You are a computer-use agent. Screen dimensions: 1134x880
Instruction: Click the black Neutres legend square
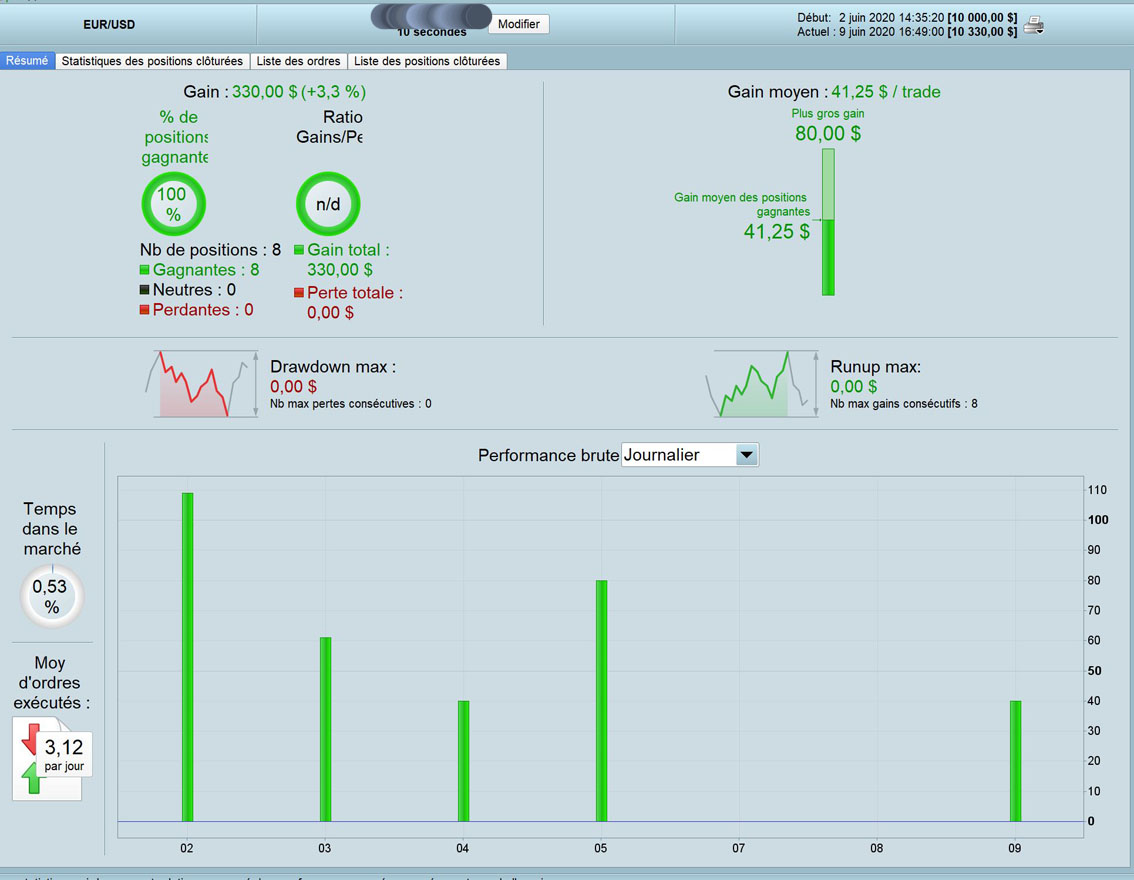(145, 290)
